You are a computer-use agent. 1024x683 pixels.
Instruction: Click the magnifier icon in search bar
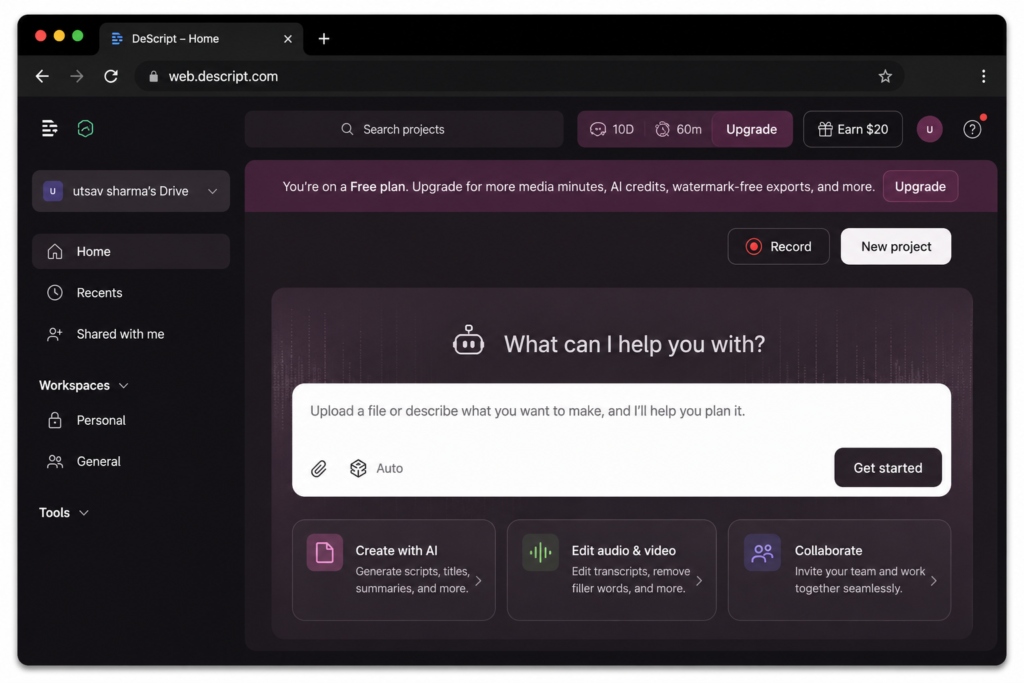pyautogui.click(x=347, y=129)
